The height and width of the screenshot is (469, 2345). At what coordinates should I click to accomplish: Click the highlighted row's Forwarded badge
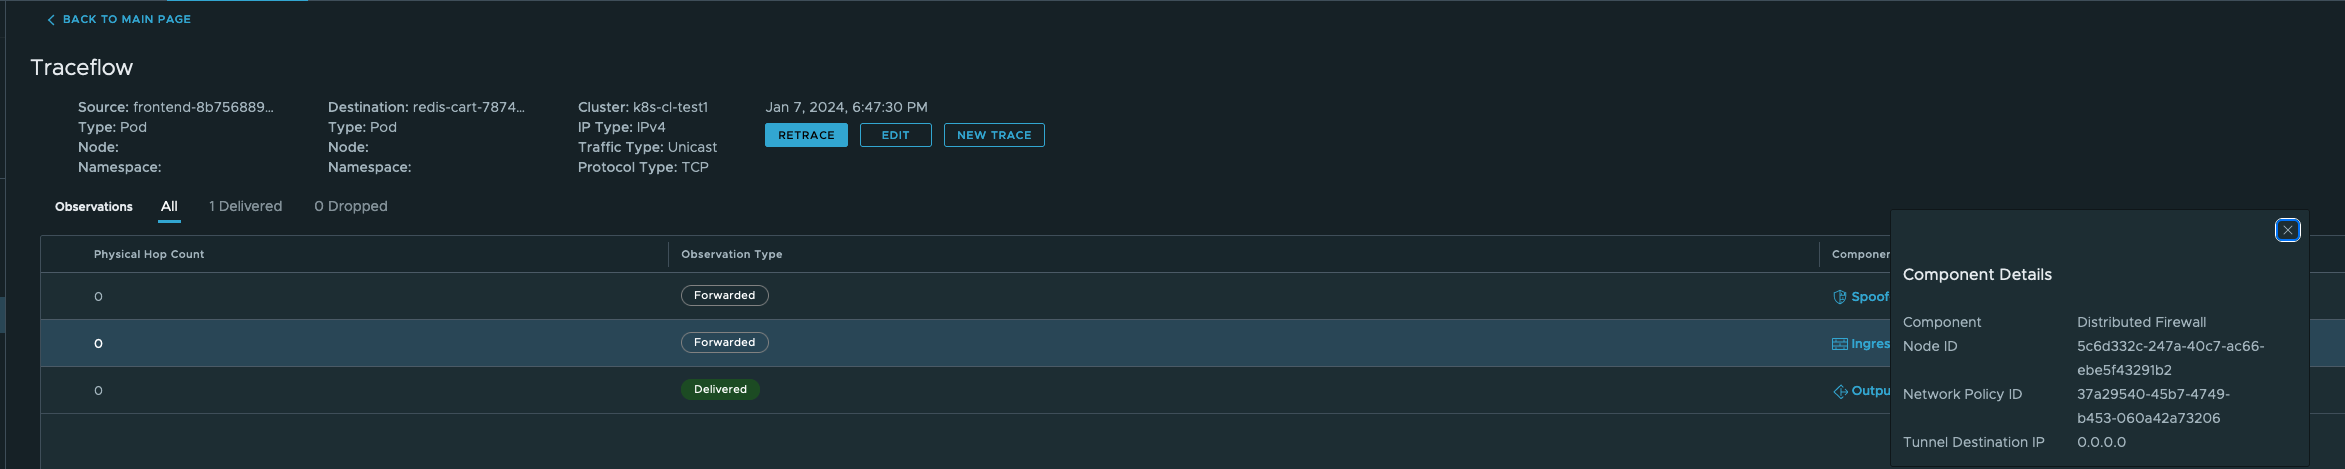click(x=724, y=343)
